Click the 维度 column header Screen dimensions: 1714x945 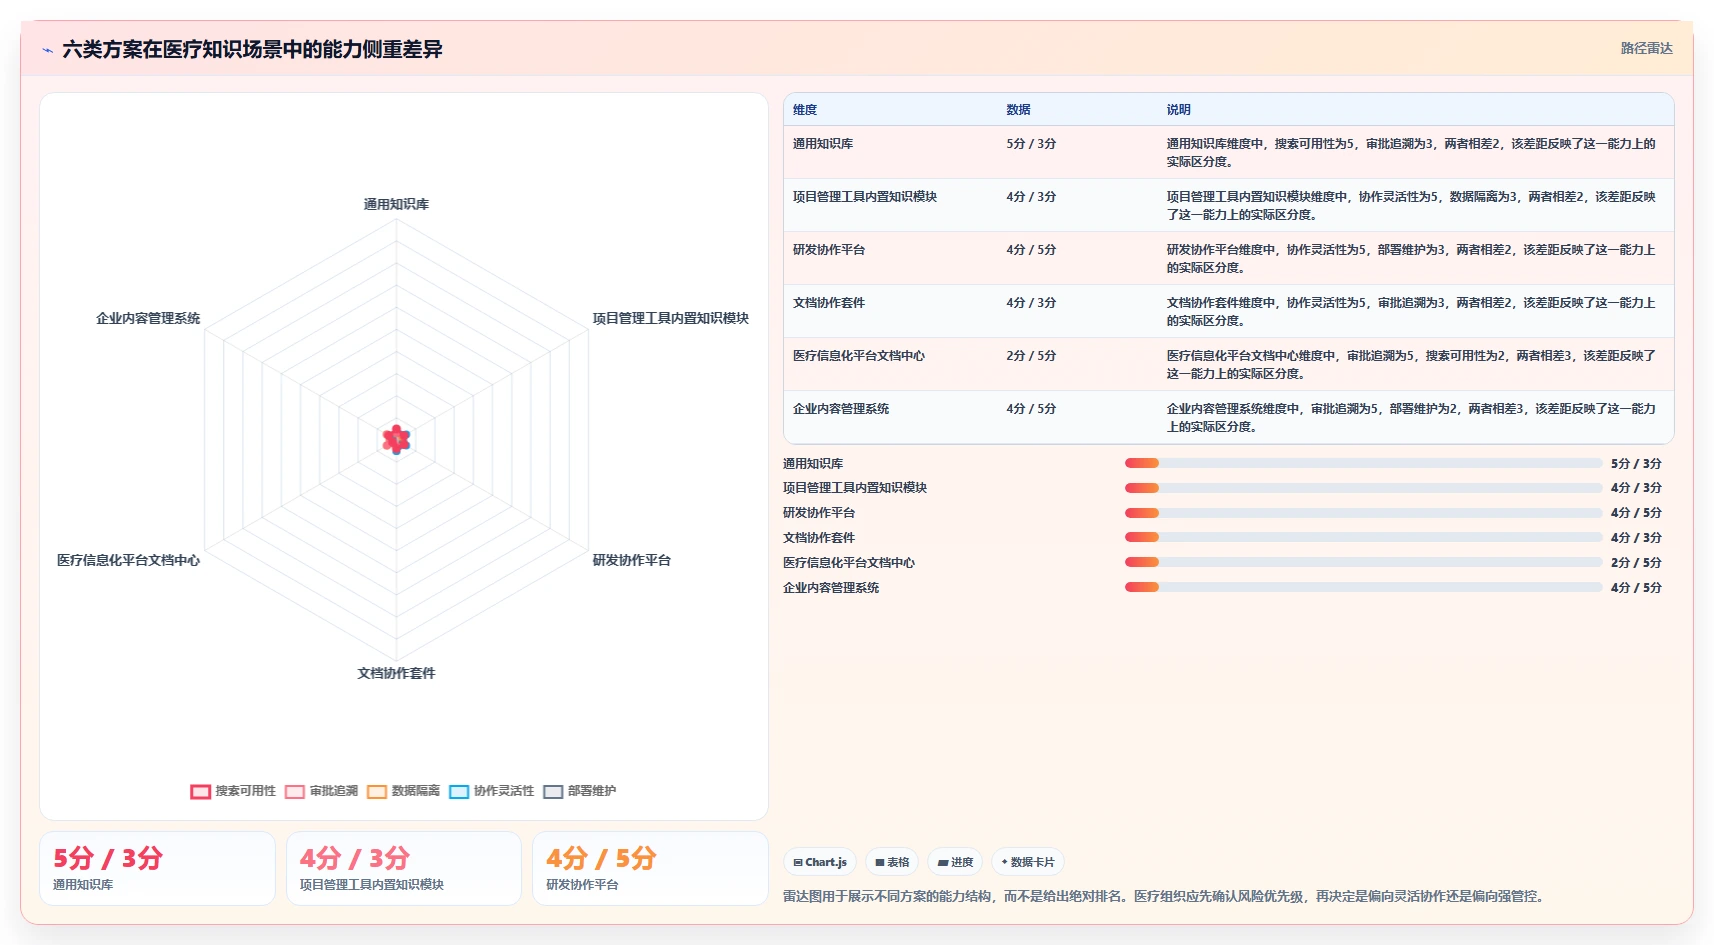pyautogui.click(x=805, y=110)
